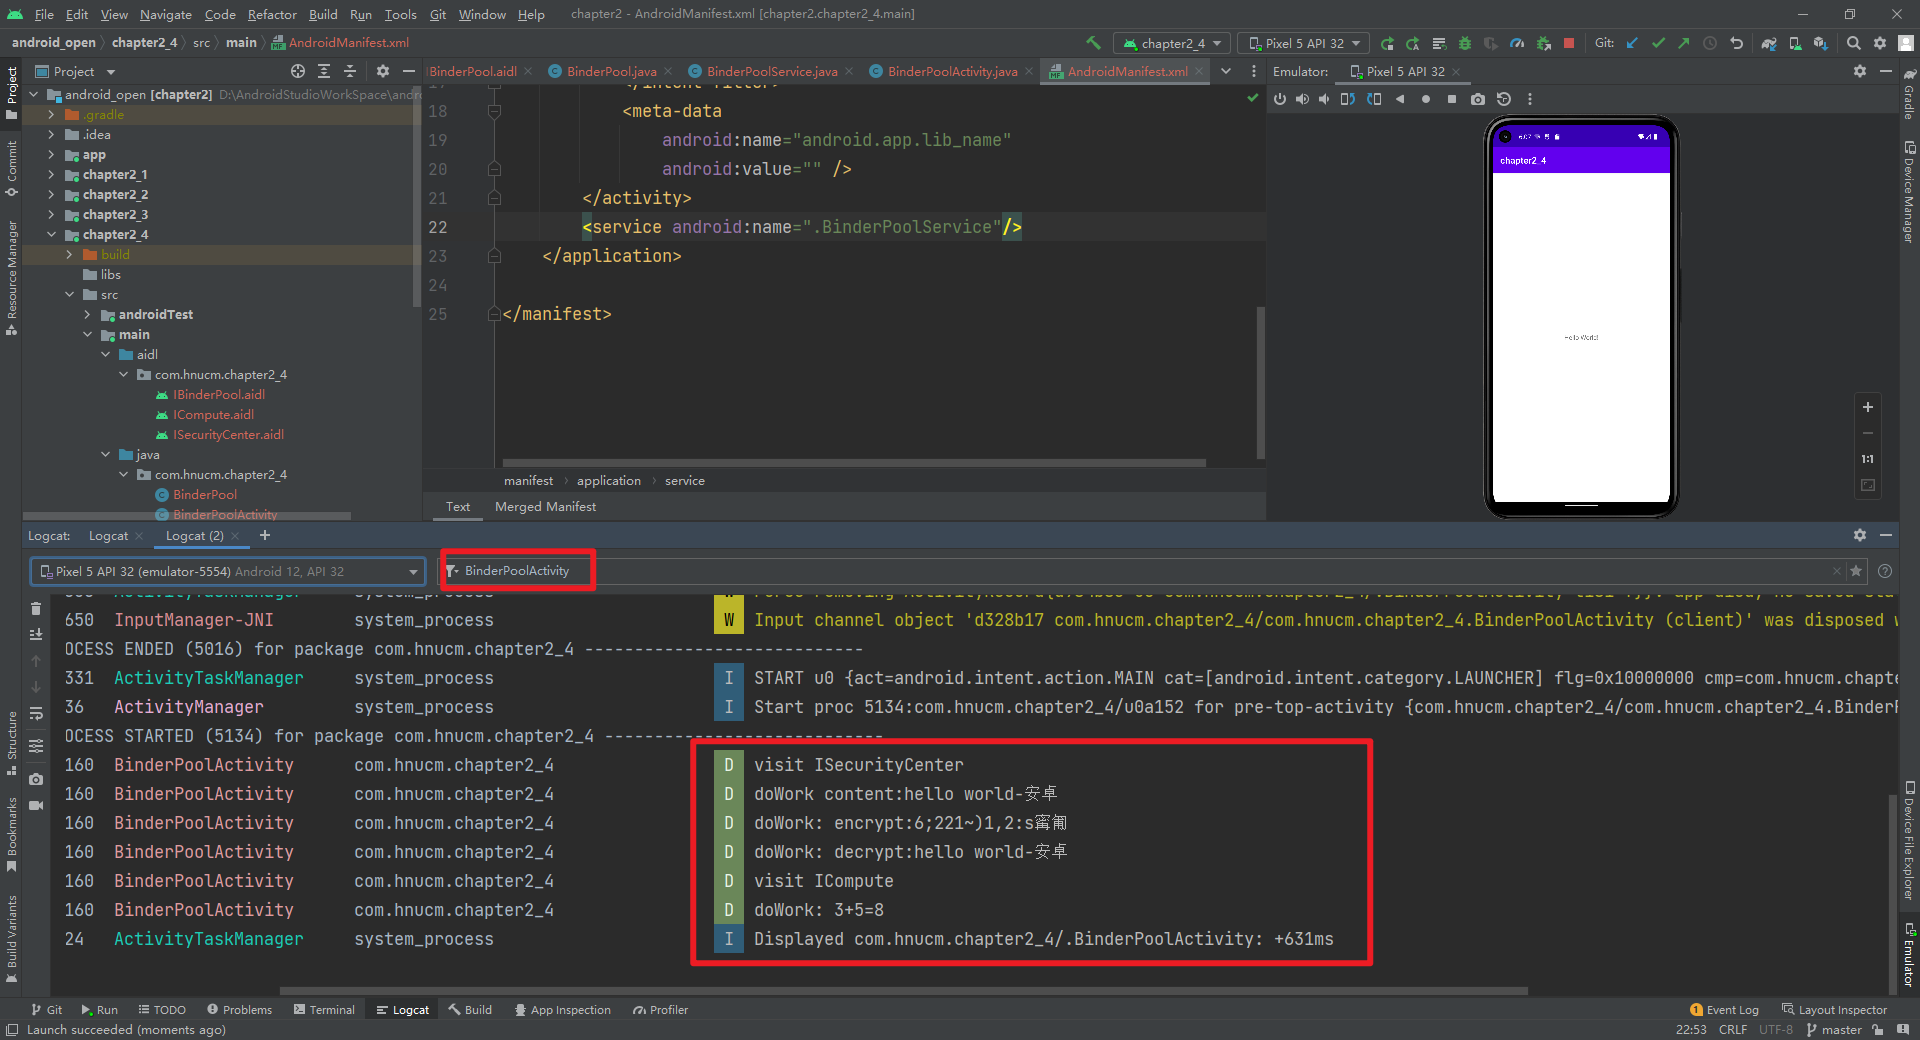Toggle Soft-Wrap in Logcat side toolbar
The image size is (1920, 1040).
pos(36,713)
